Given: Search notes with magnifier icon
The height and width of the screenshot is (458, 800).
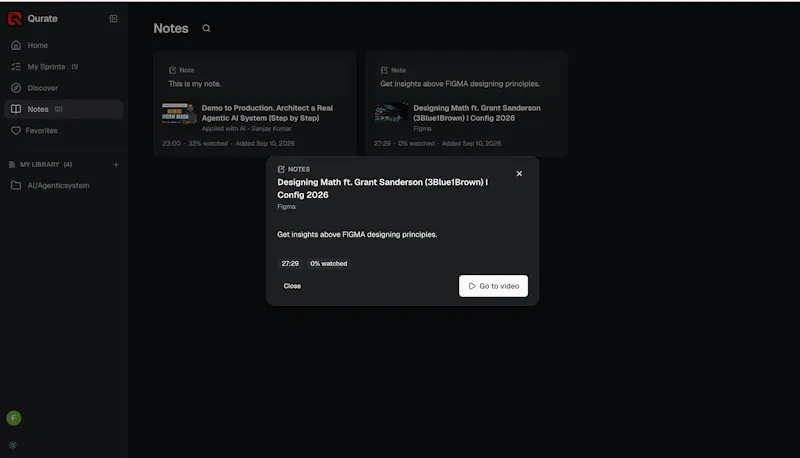Looking at the screenshot, I should coord(206,28).
